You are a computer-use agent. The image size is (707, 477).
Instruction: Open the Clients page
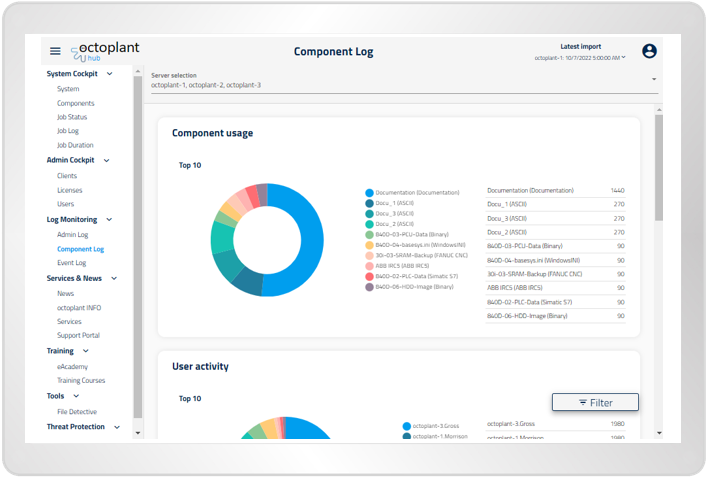coord(67,176)
